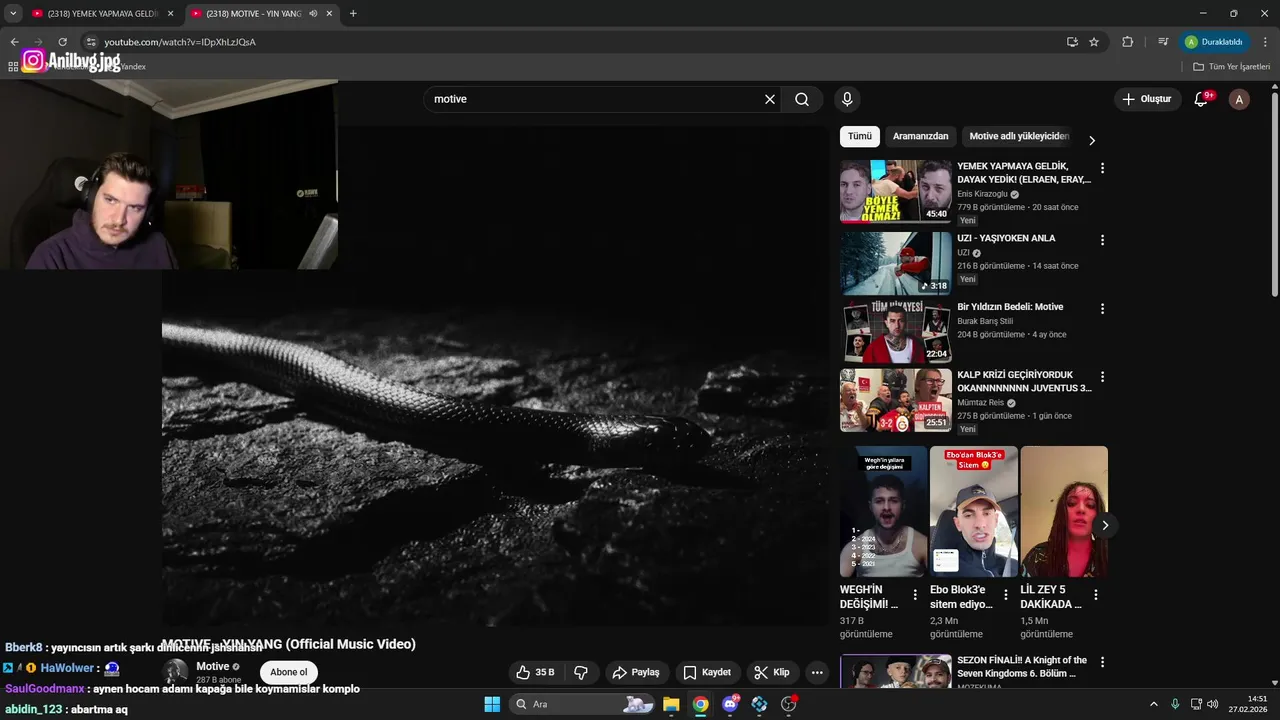
Task: Create a clip with the Klip button
Action: (x=772, y=672)
